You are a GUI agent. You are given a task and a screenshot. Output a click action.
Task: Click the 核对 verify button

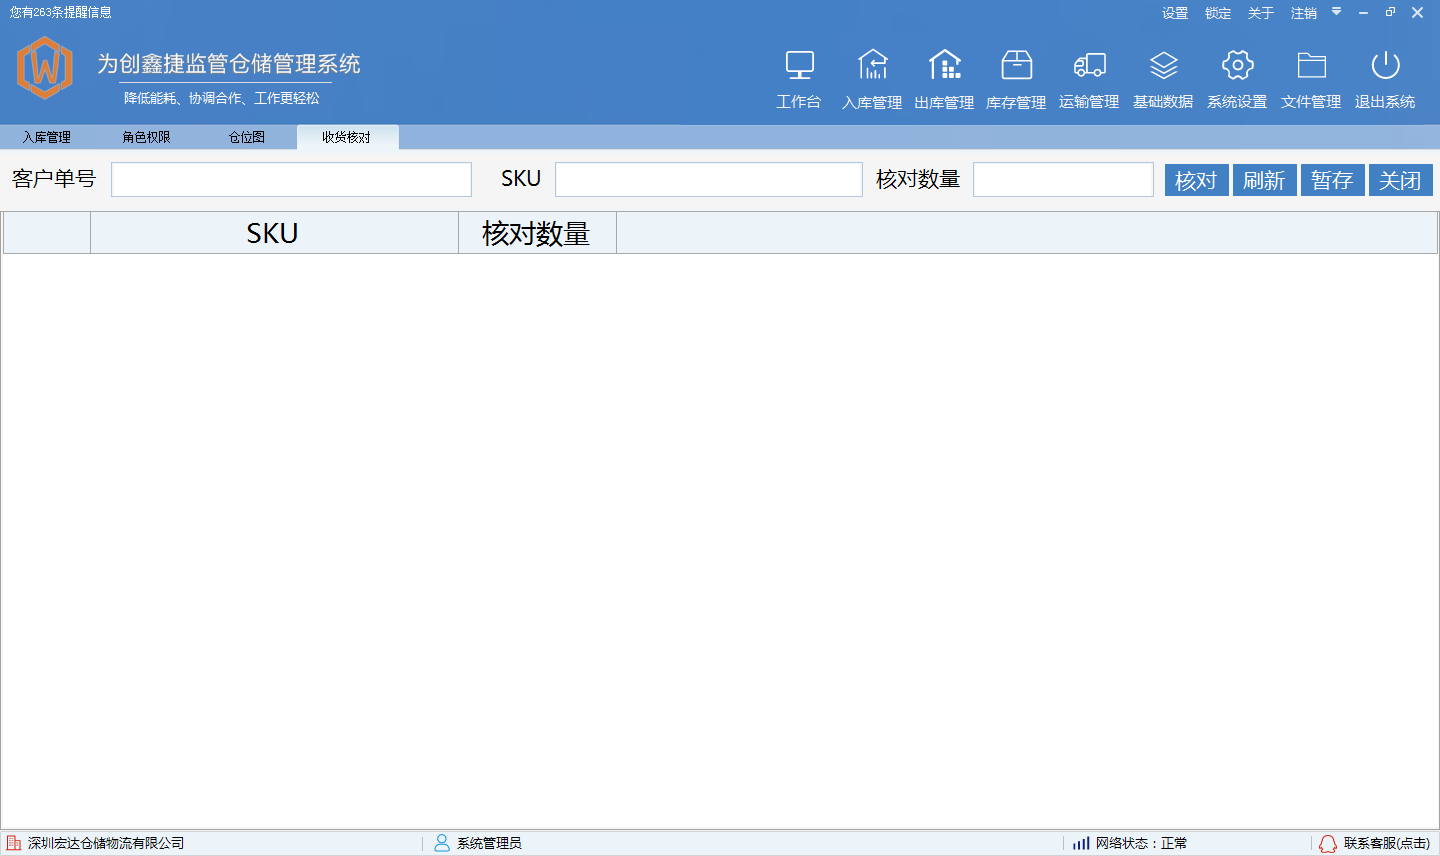[x=1196, y=180]
